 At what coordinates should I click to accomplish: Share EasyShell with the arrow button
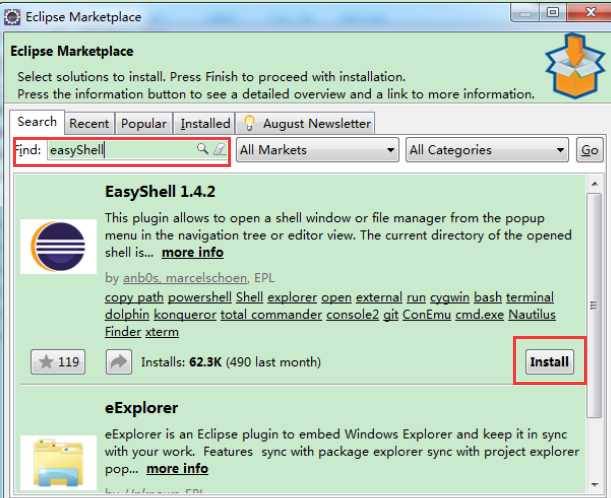click(x=119, y=362)
